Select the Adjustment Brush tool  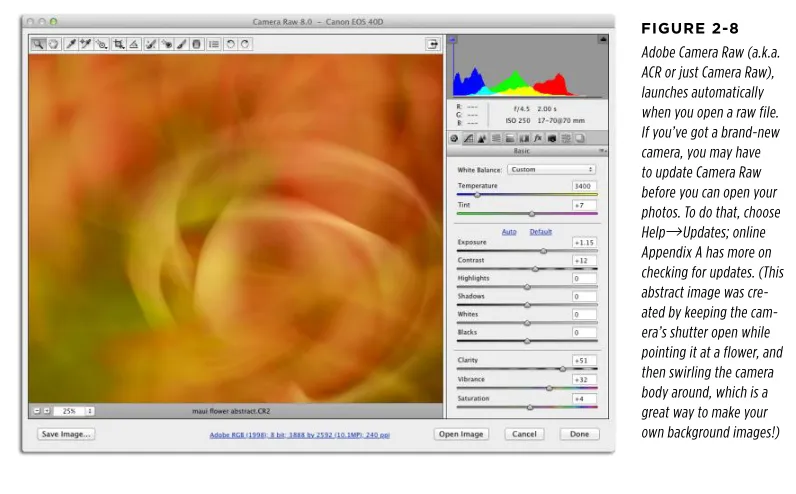(182, 44)
